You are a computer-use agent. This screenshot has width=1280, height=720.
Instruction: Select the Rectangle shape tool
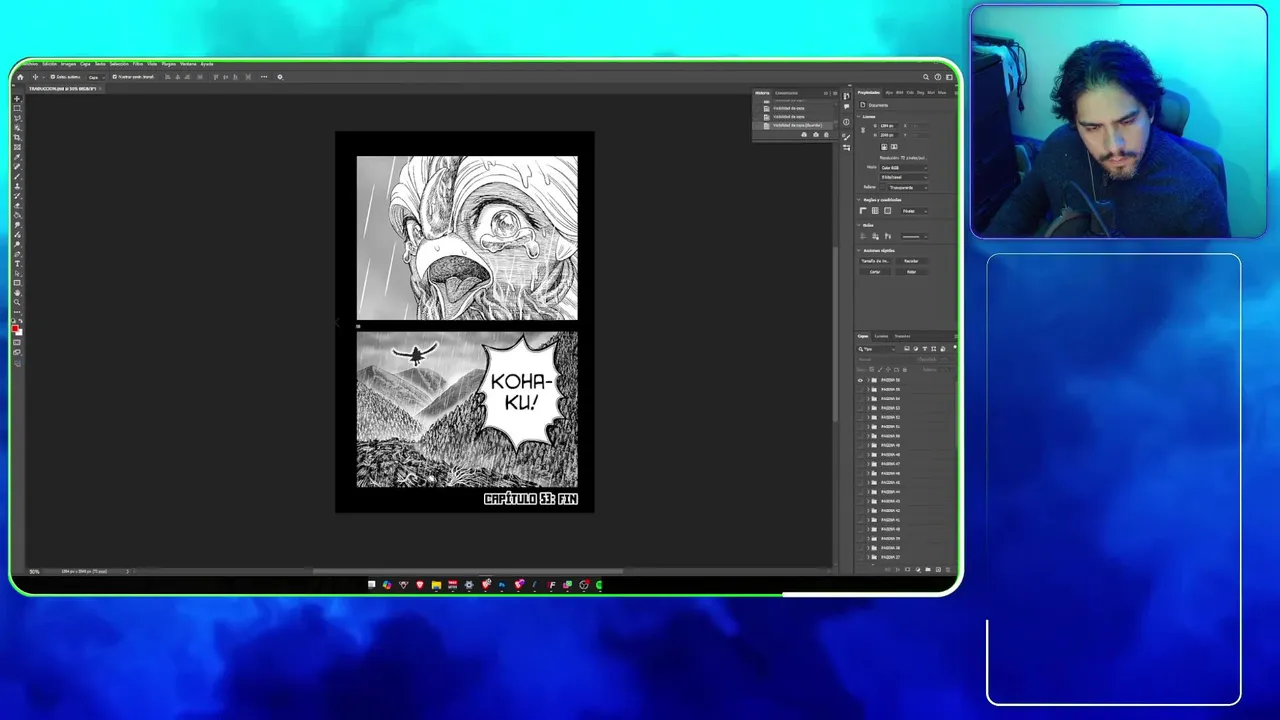(x=17, y=283)
